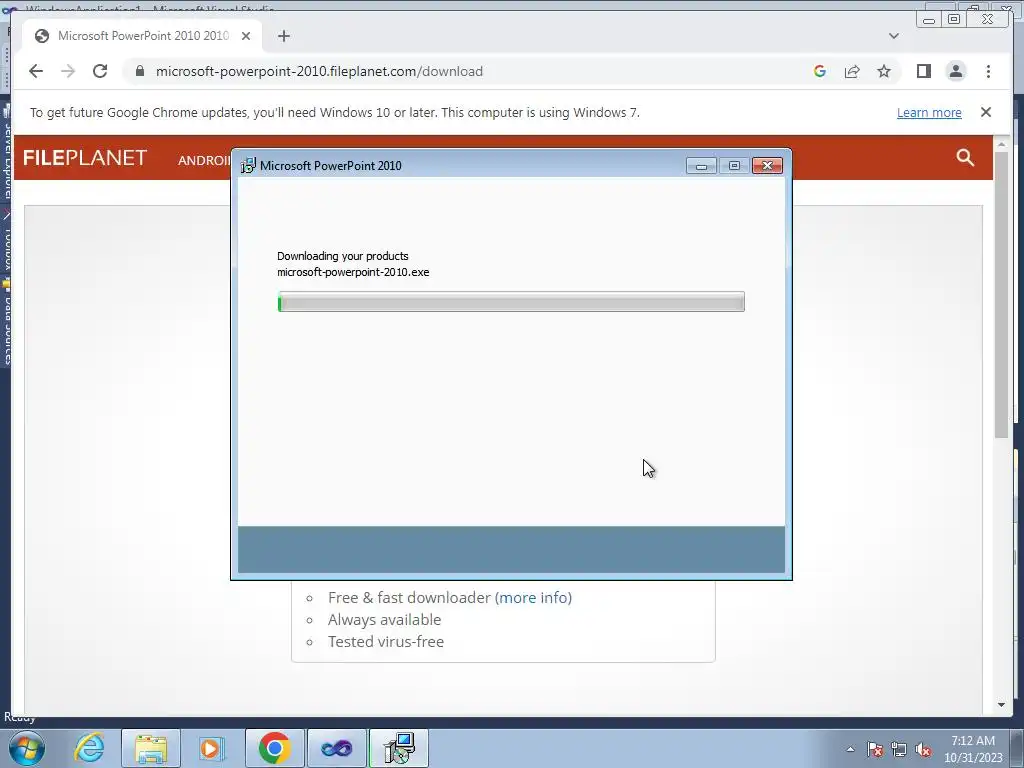This screenshot has width=1024, height=768.
Task: Click the address bar URL
Action: click(x=319, y=71)
